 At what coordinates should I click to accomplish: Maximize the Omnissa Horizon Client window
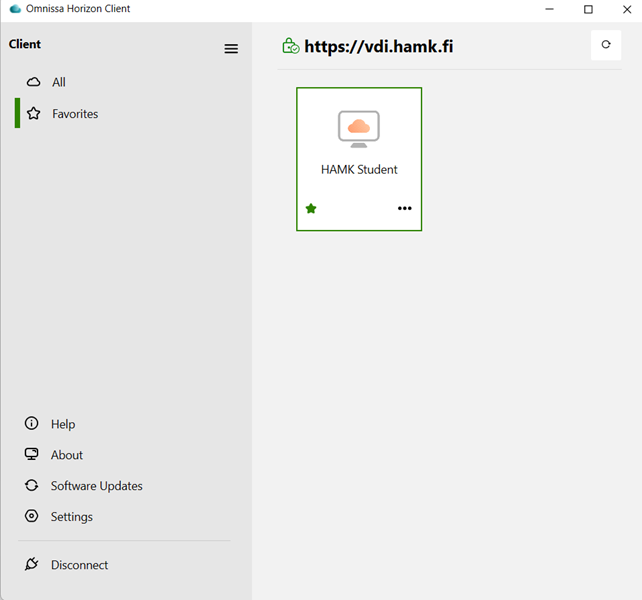pyautogui.click(x=588, y=9)
